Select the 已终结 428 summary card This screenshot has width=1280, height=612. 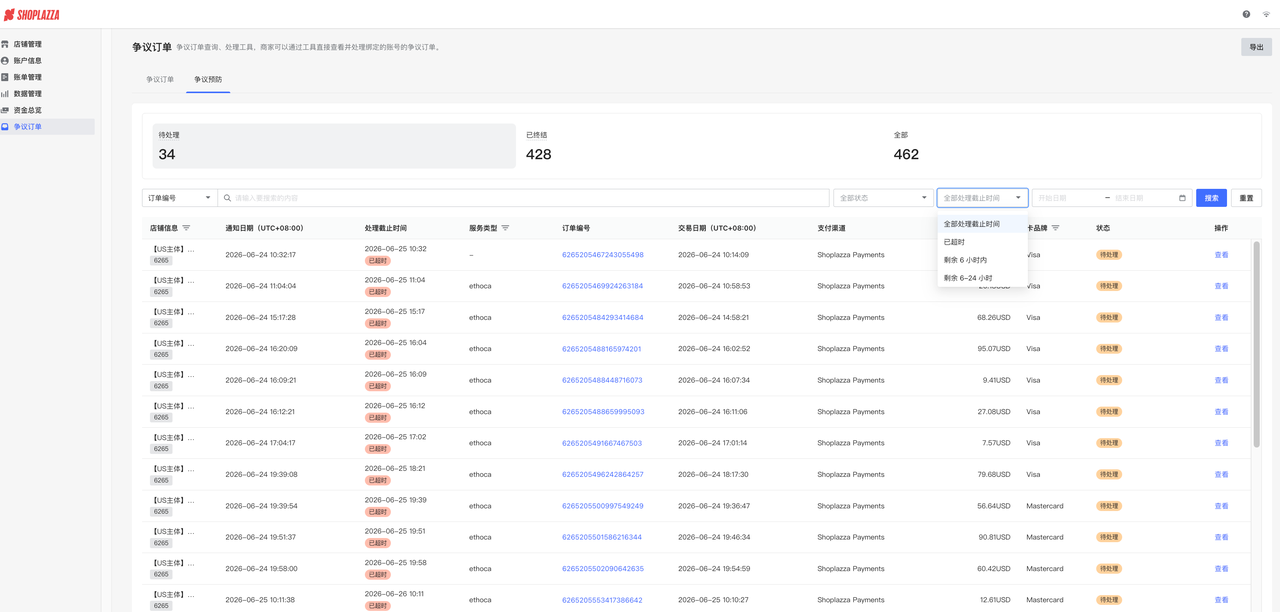click(700, 146)
